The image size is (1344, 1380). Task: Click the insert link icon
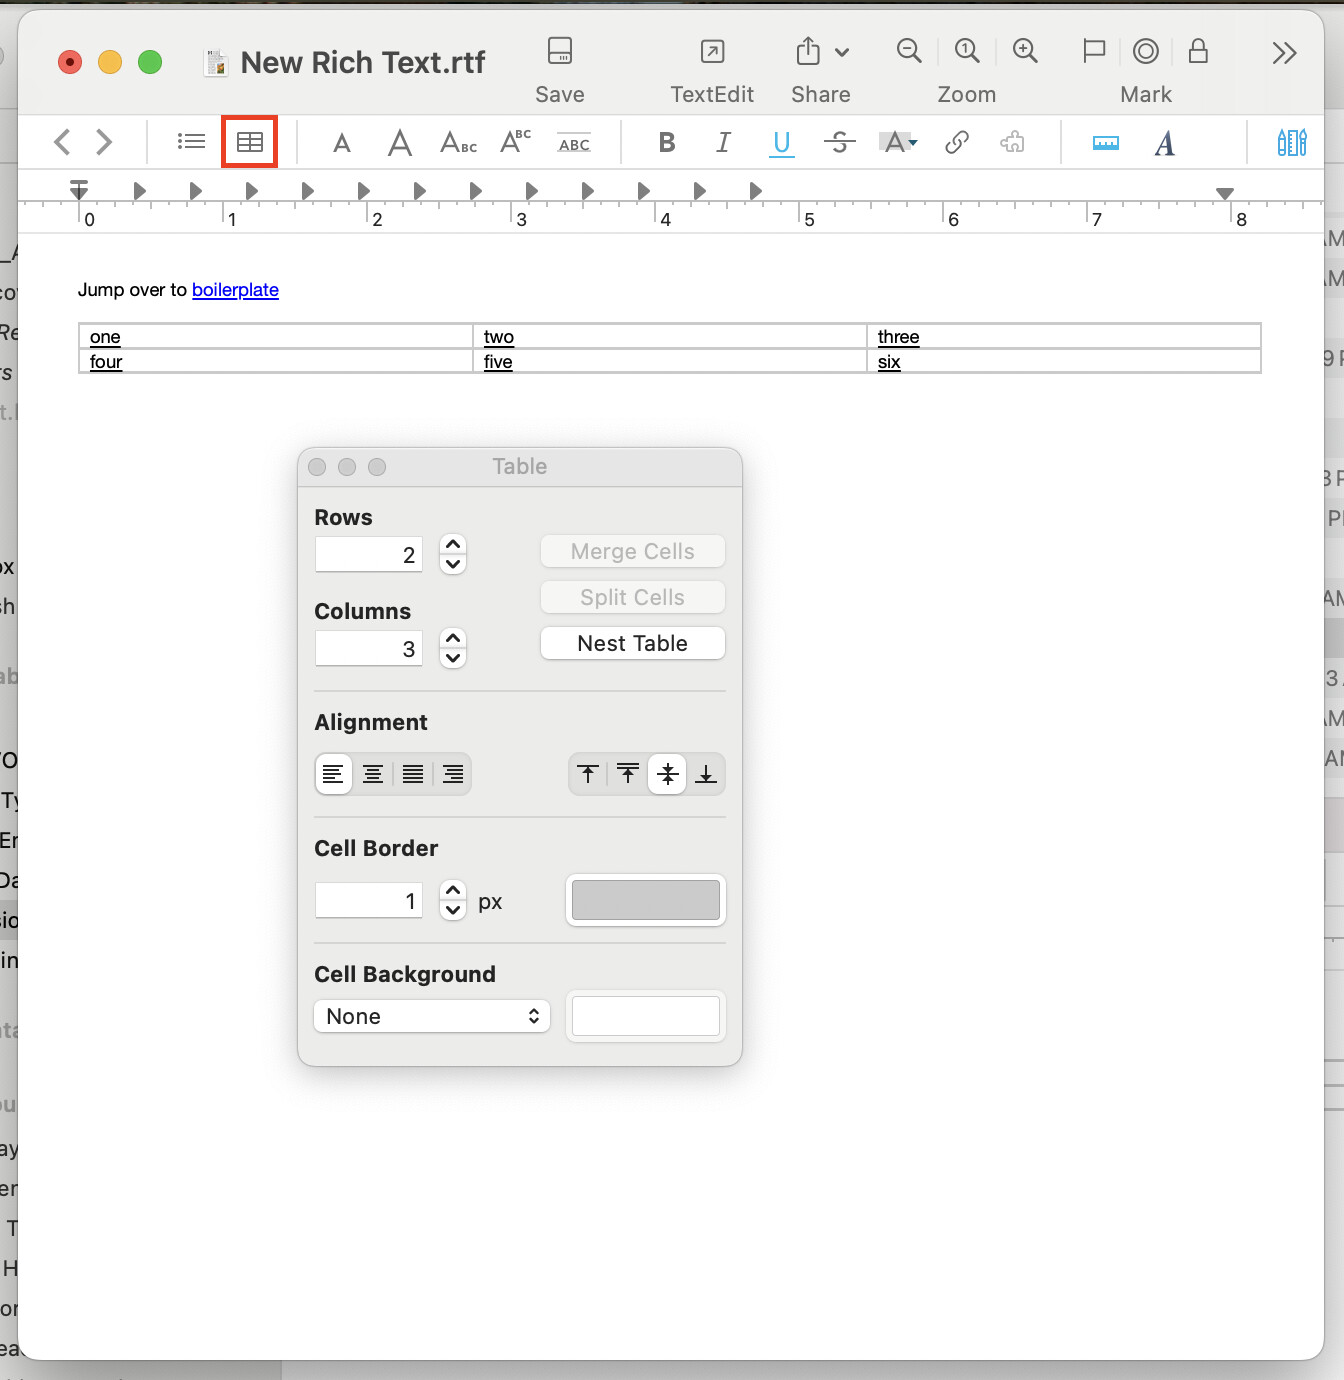click(x=956, y=142)
